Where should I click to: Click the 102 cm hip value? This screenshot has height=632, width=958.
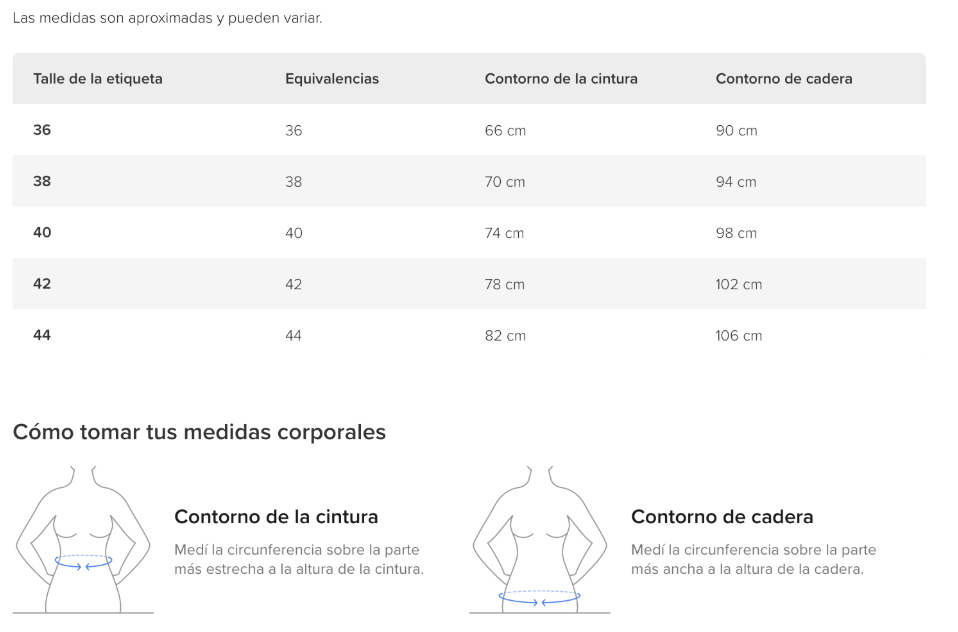click(x=739, y=285)
